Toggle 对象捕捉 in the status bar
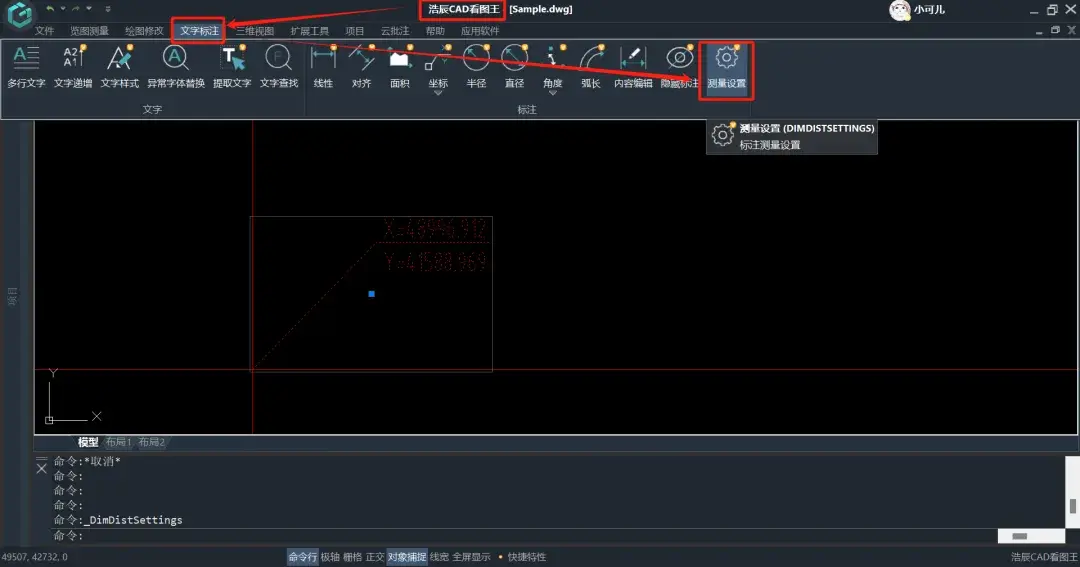Screen dimensions: 1080x567 click(406, 557)
